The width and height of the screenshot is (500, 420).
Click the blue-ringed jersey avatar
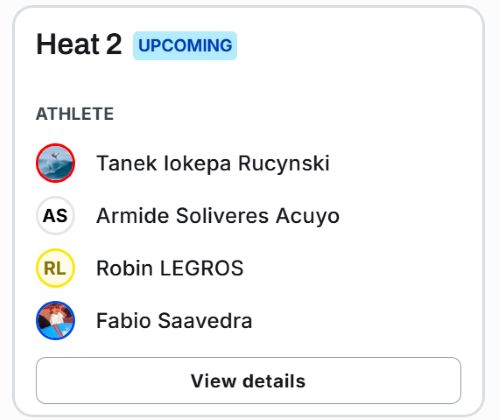click(55, 320)
